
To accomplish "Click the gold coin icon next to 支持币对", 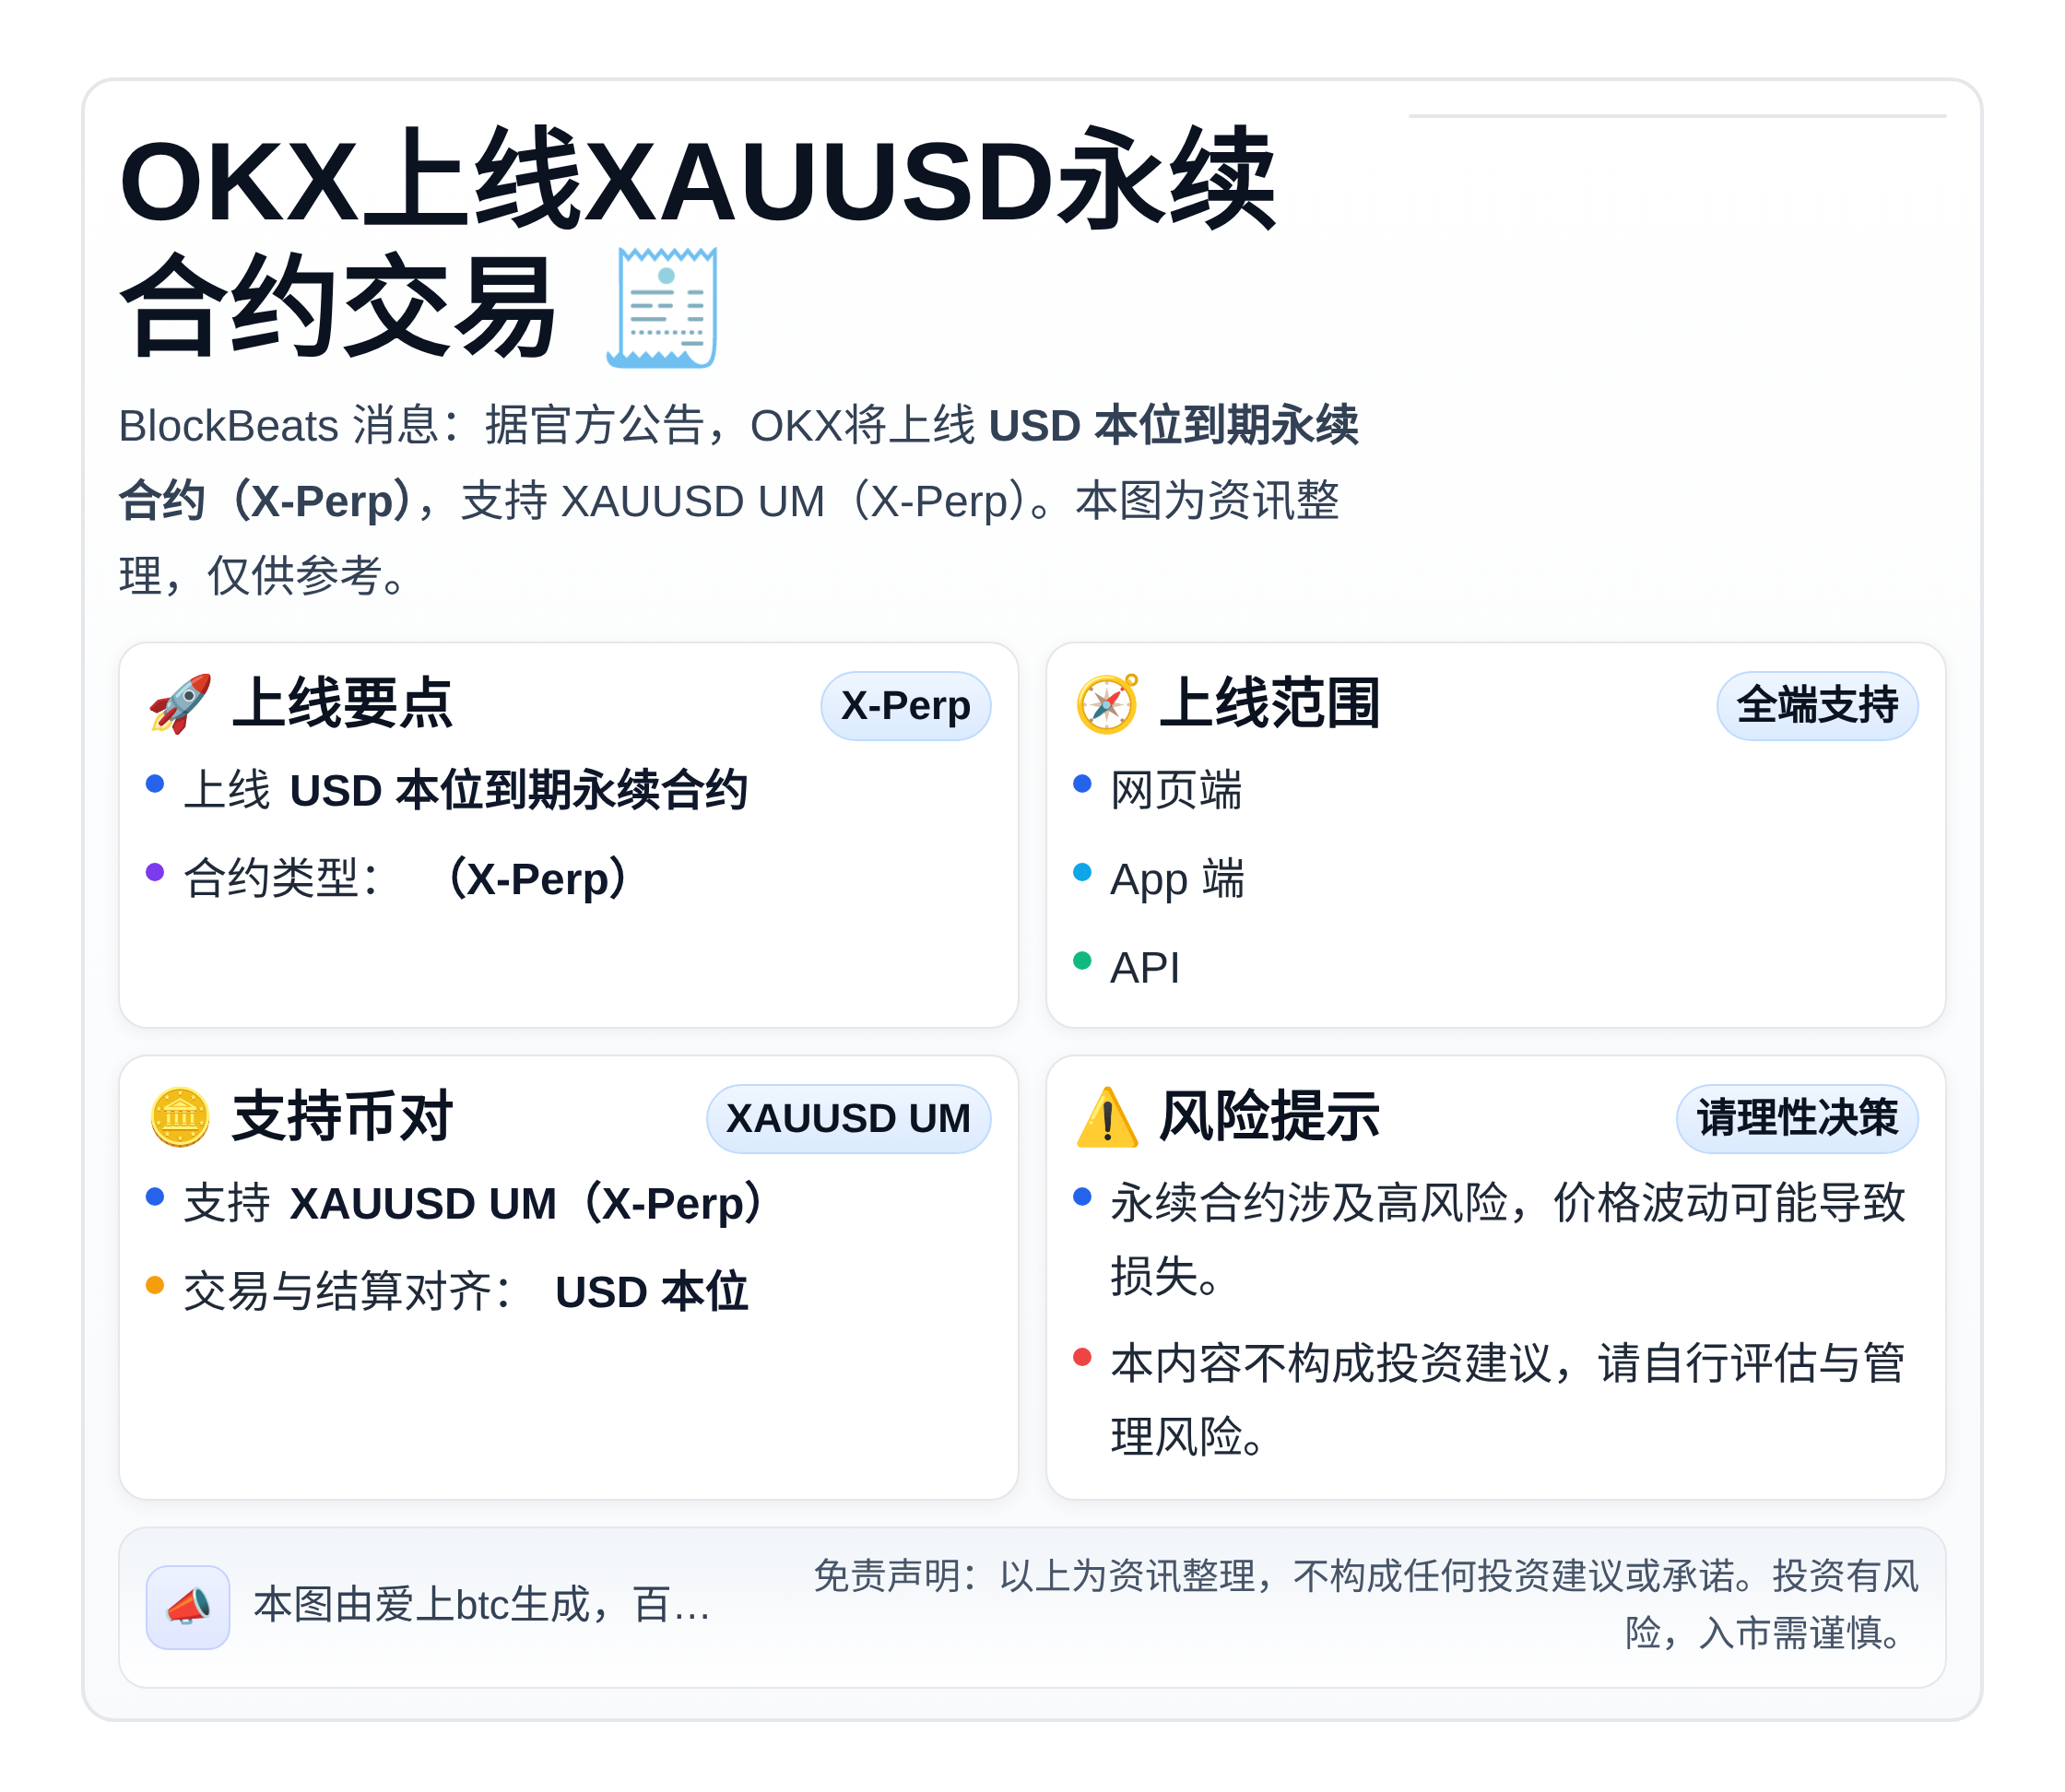I will point(180,1117).
